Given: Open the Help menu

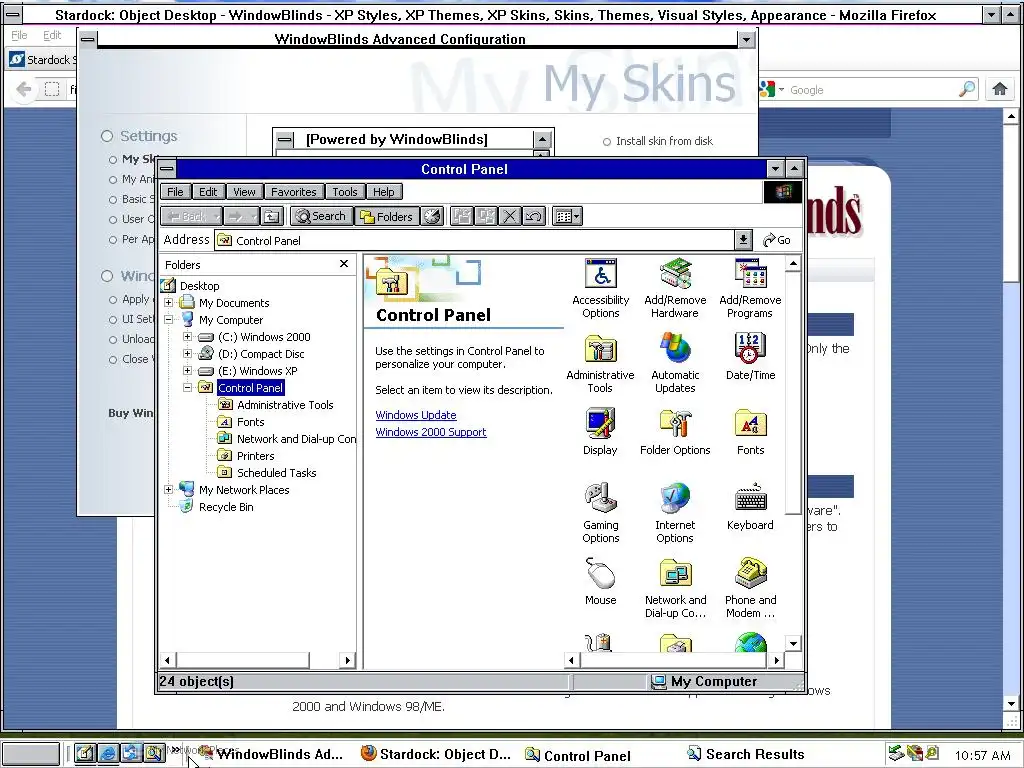Looking at the screenshot, I should (x=383, y=191).
